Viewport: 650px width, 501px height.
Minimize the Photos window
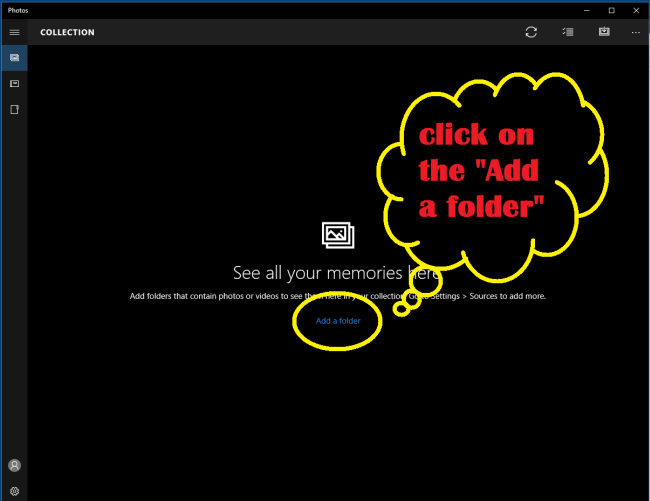(587, 10)
